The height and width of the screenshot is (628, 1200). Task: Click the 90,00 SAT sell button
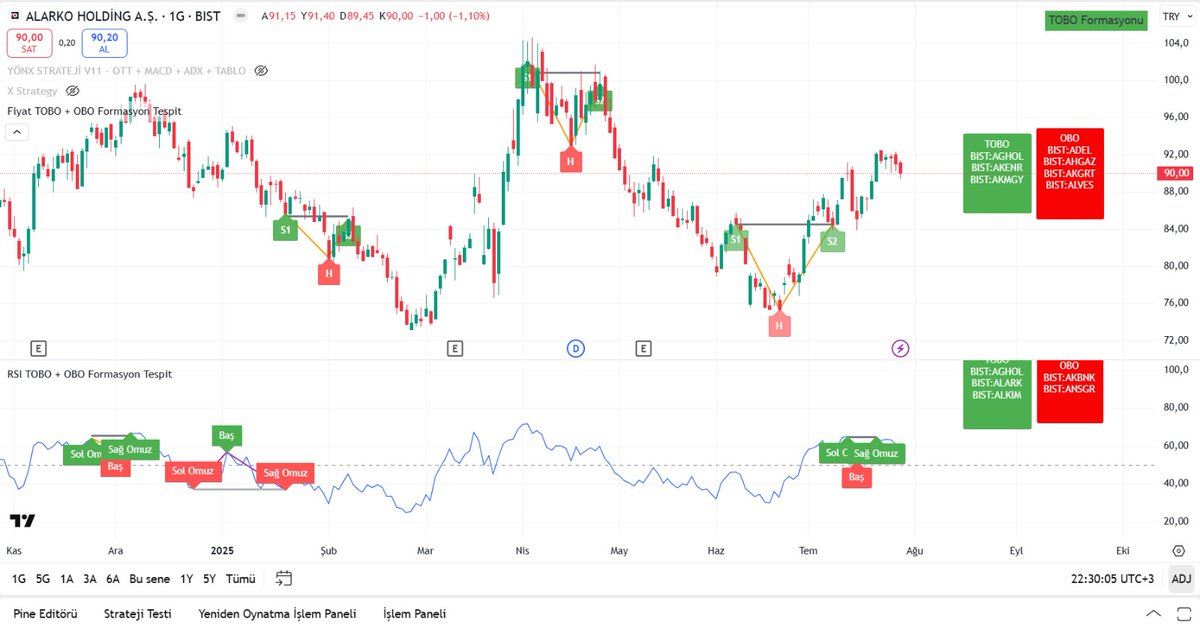tap(29, 43)
